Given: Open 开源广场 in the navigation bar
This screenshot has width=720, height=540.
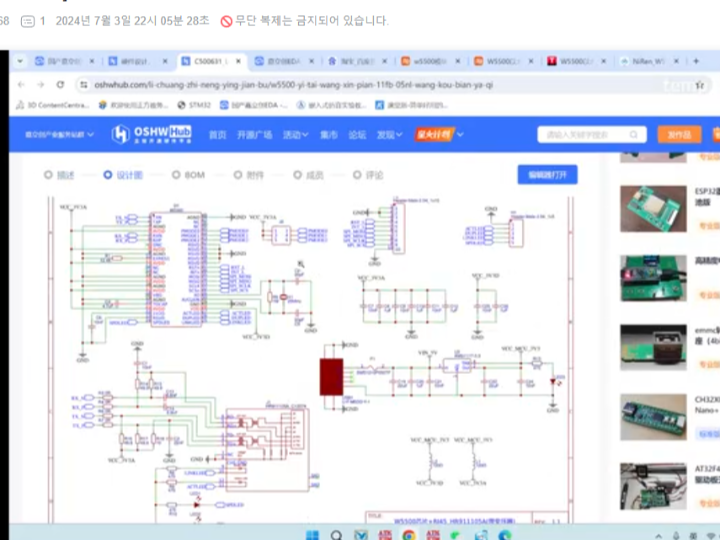Looking at the screenshot, I should [x=254, y=134].
